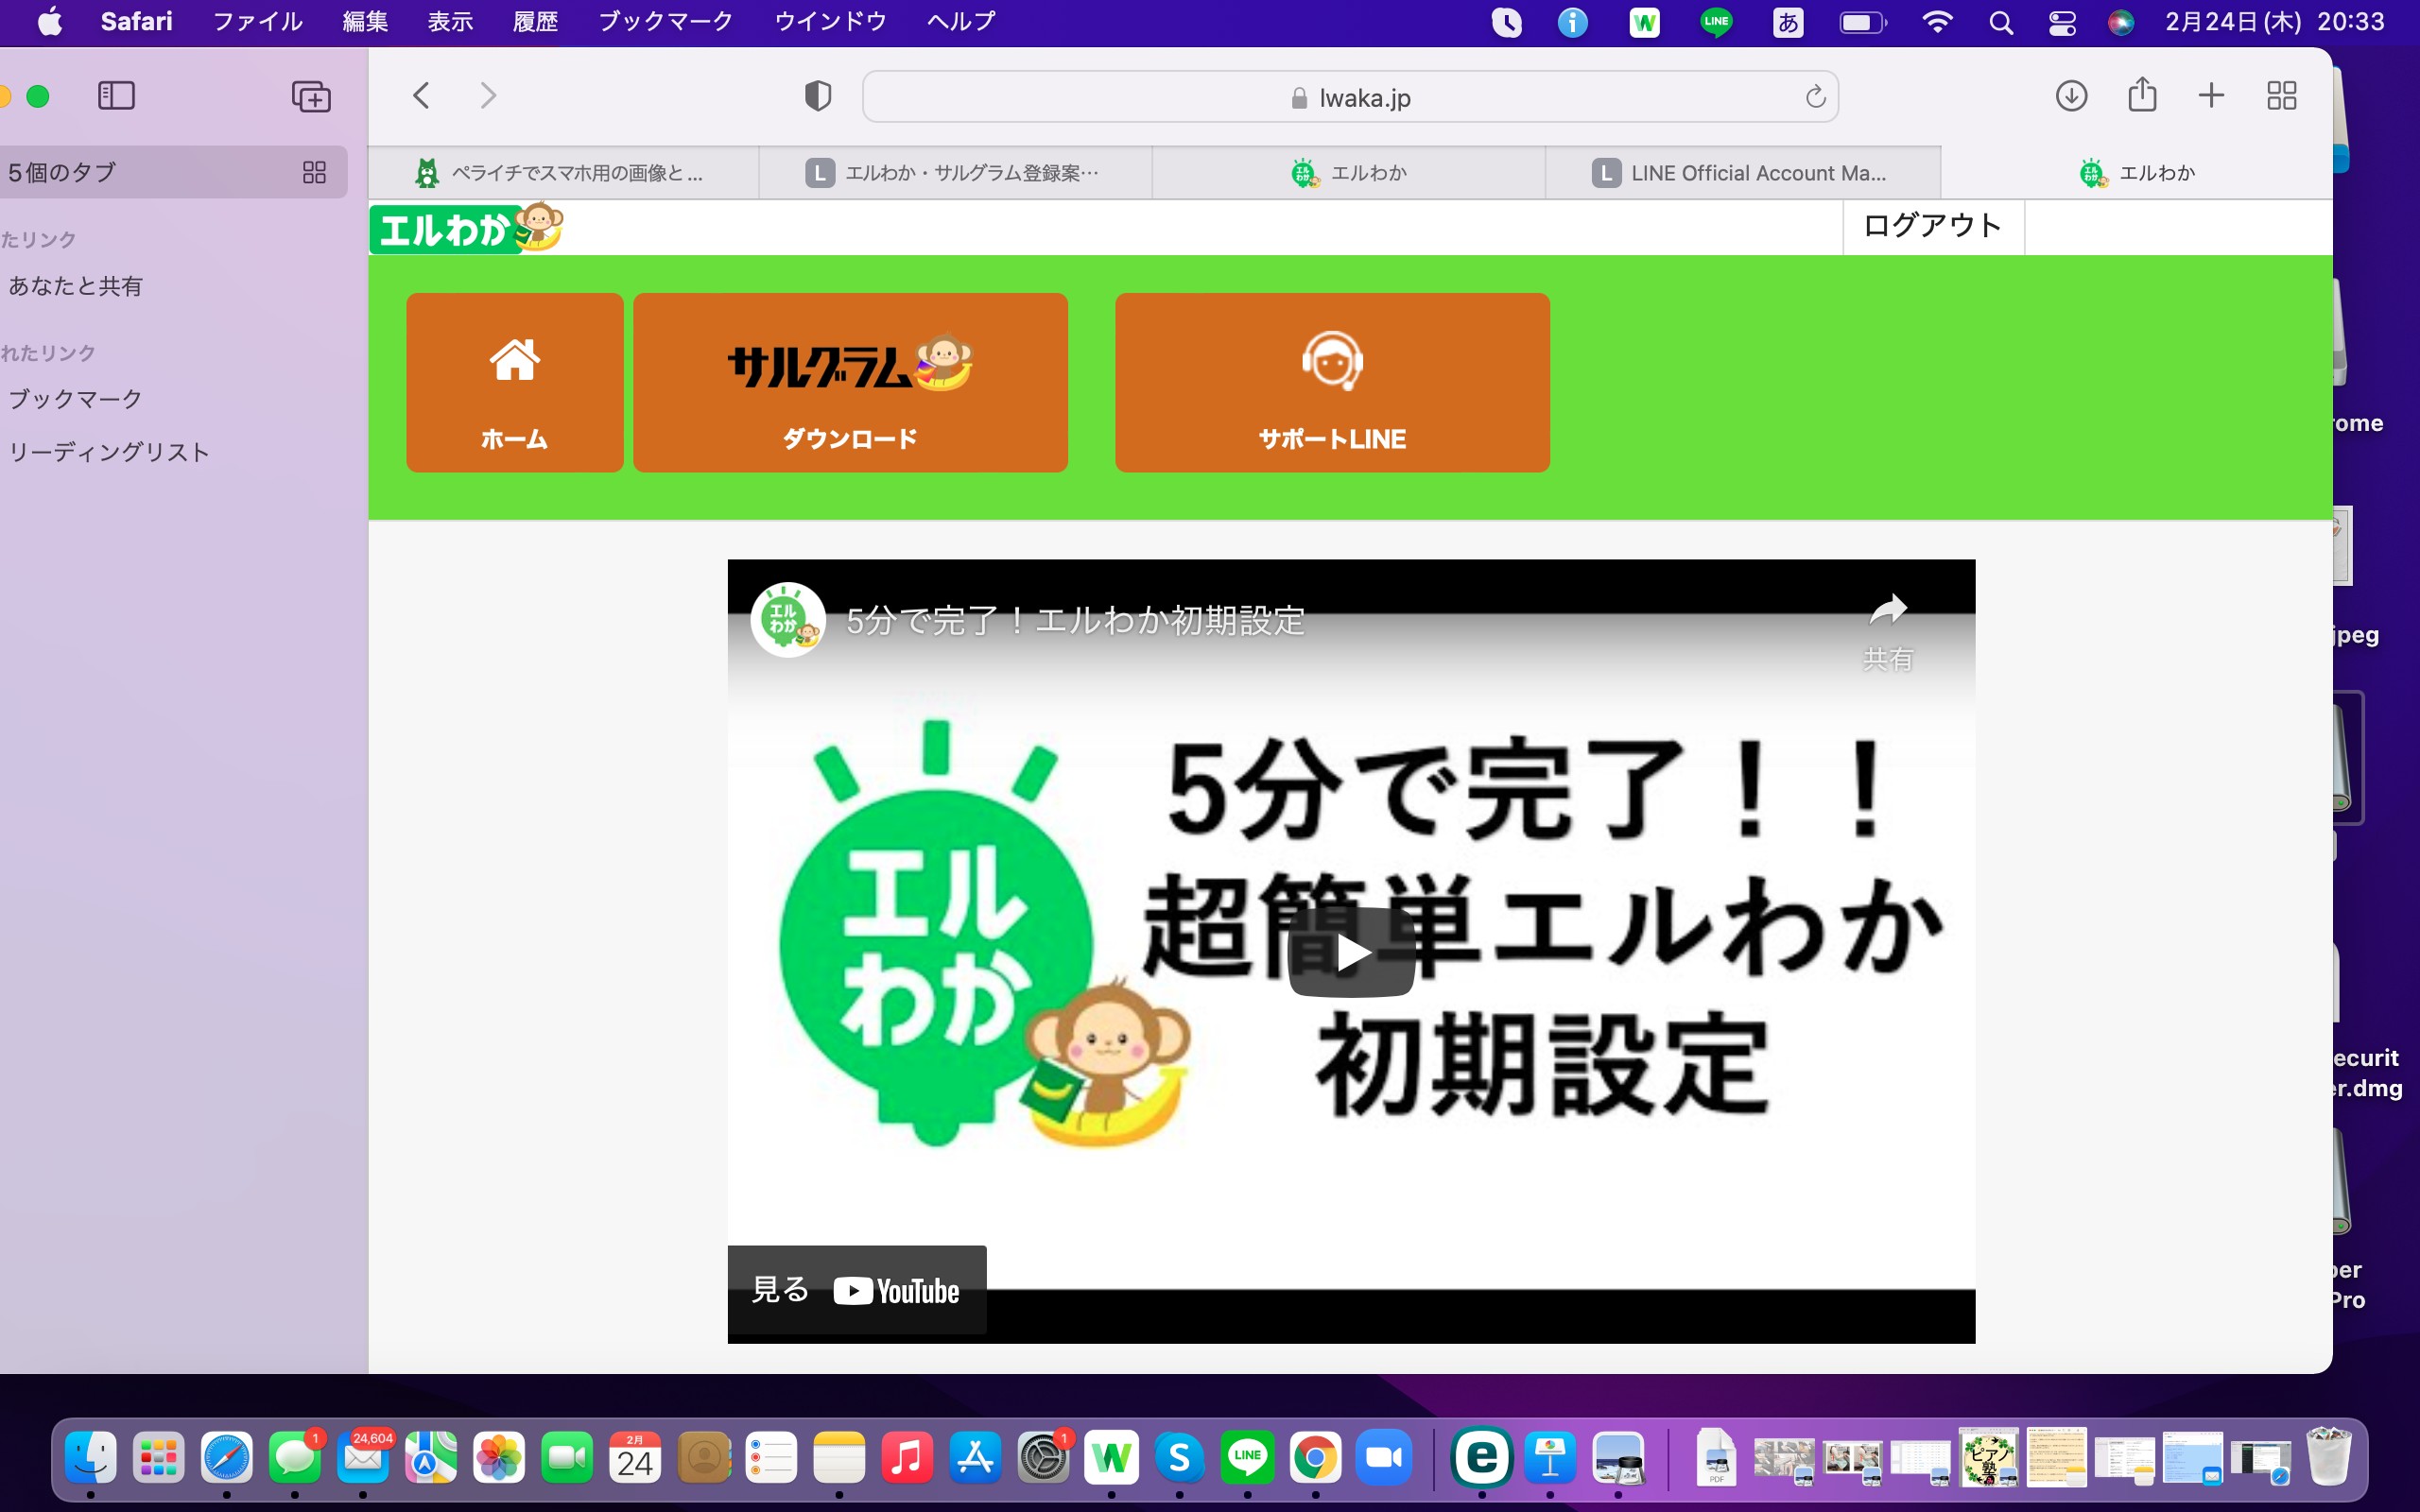Open Mail in the Dock
Image resolution: width=2420 pixels, height=1512 pixels.
tap(363, 1458)
